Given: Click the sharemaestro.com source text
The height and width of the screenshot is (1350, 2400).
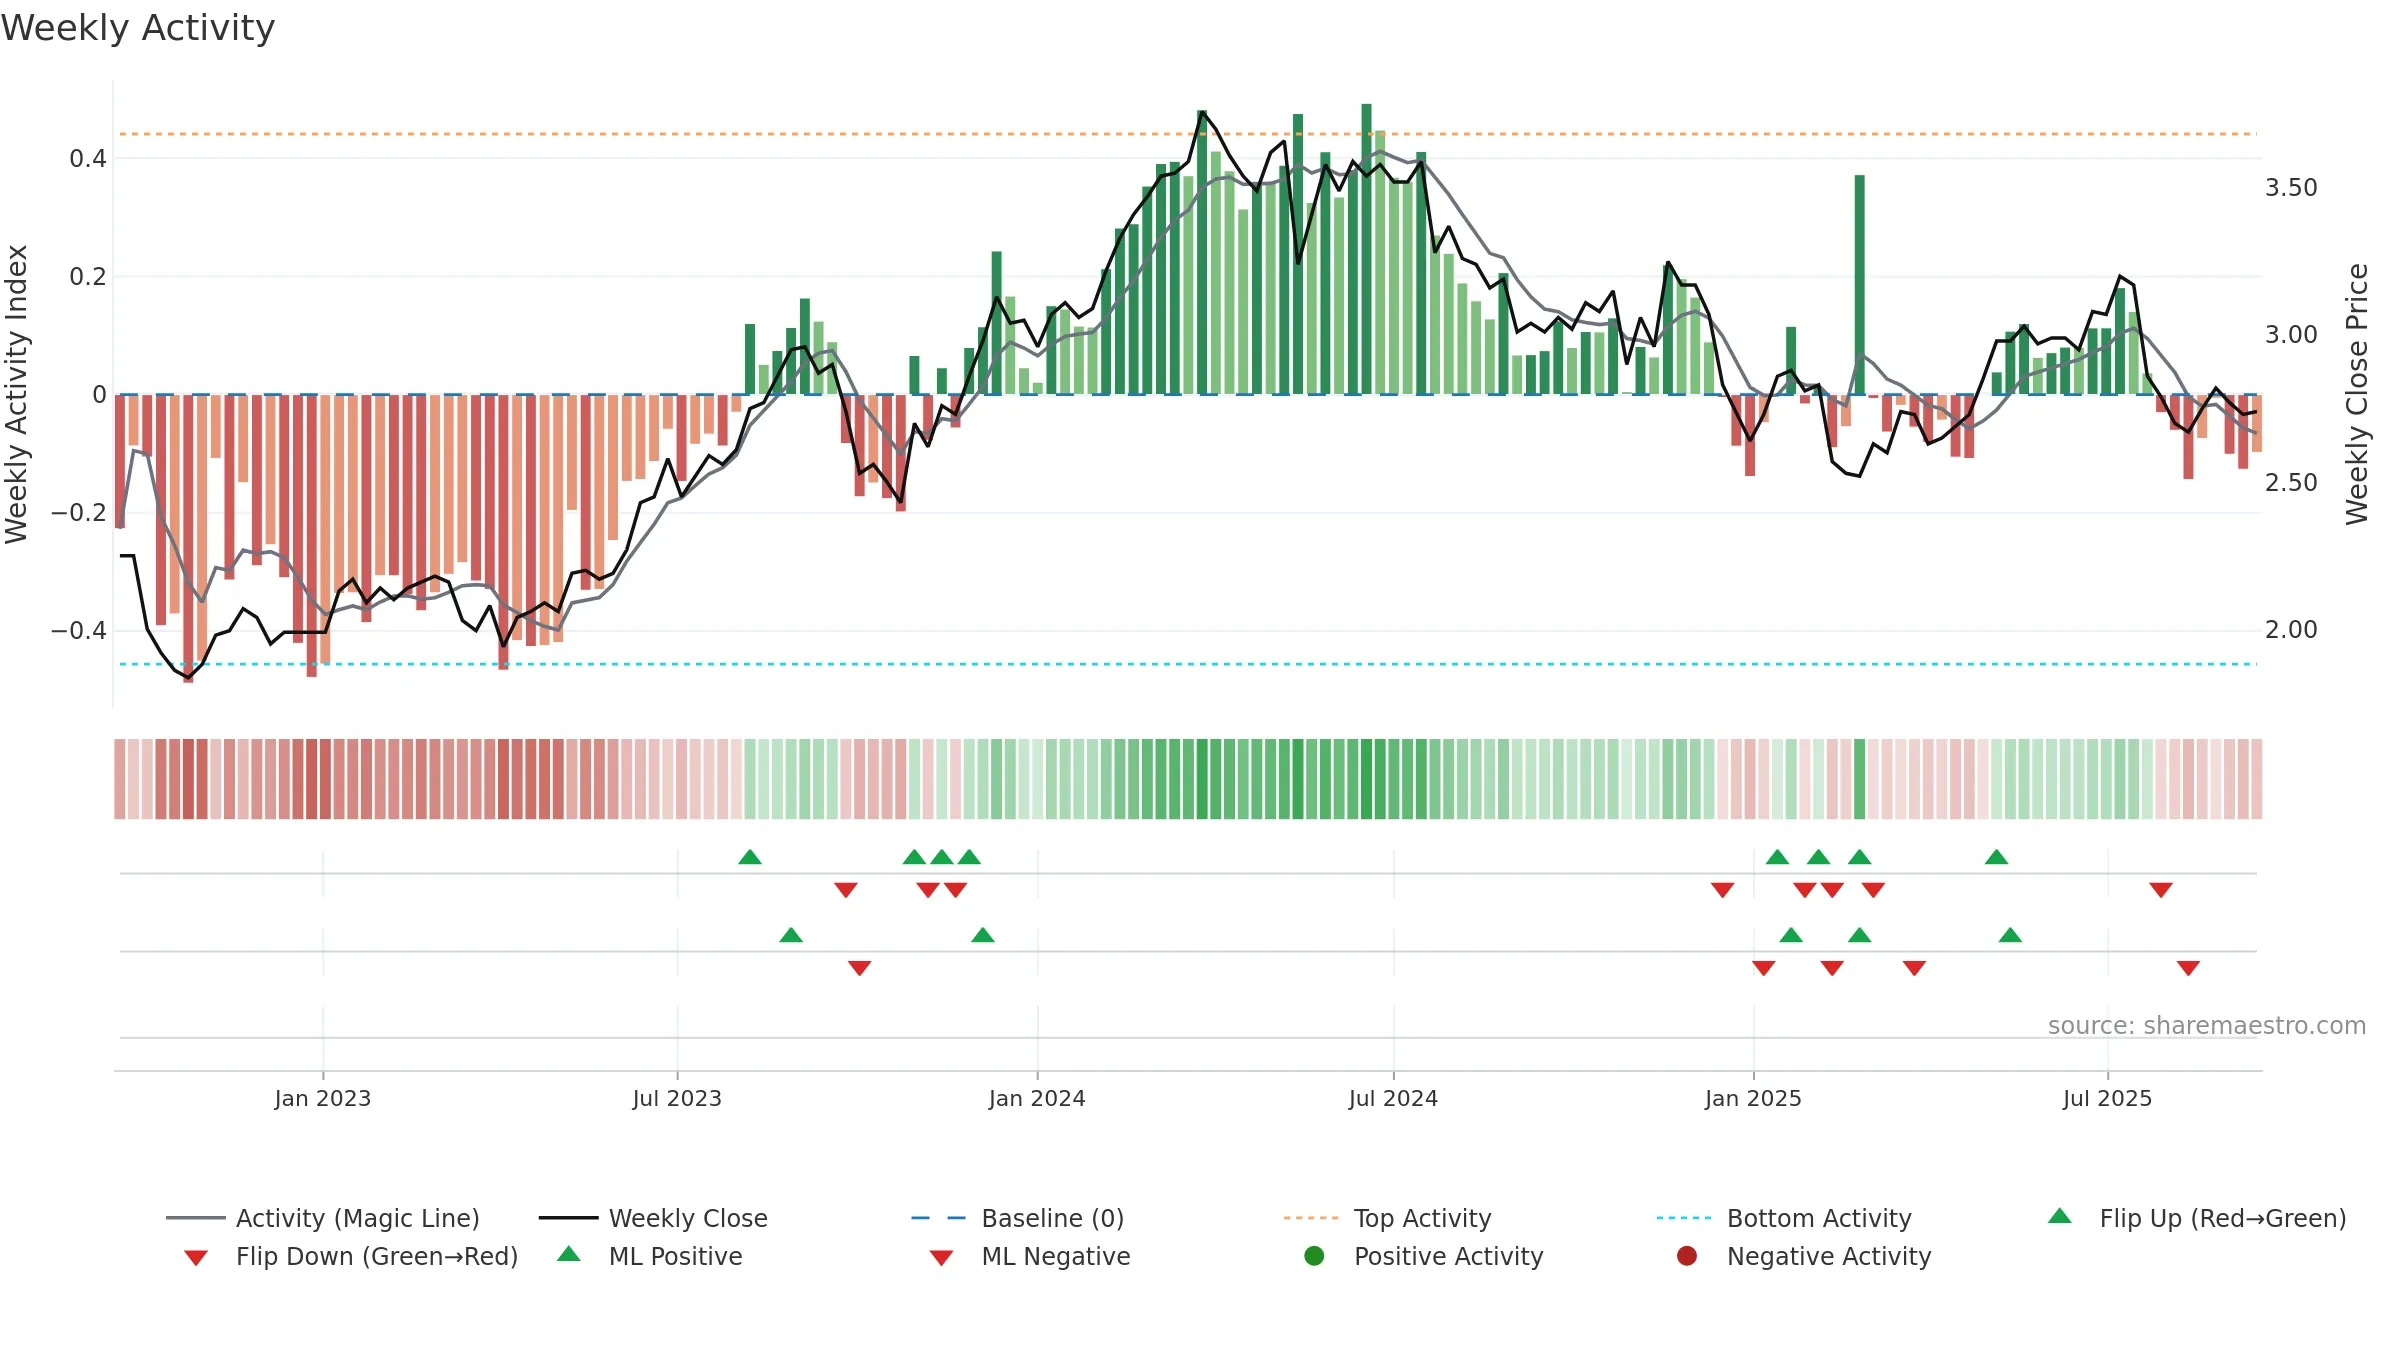Looking at the screenshot, I should pyautogui.click(x=2207, y=1025).
